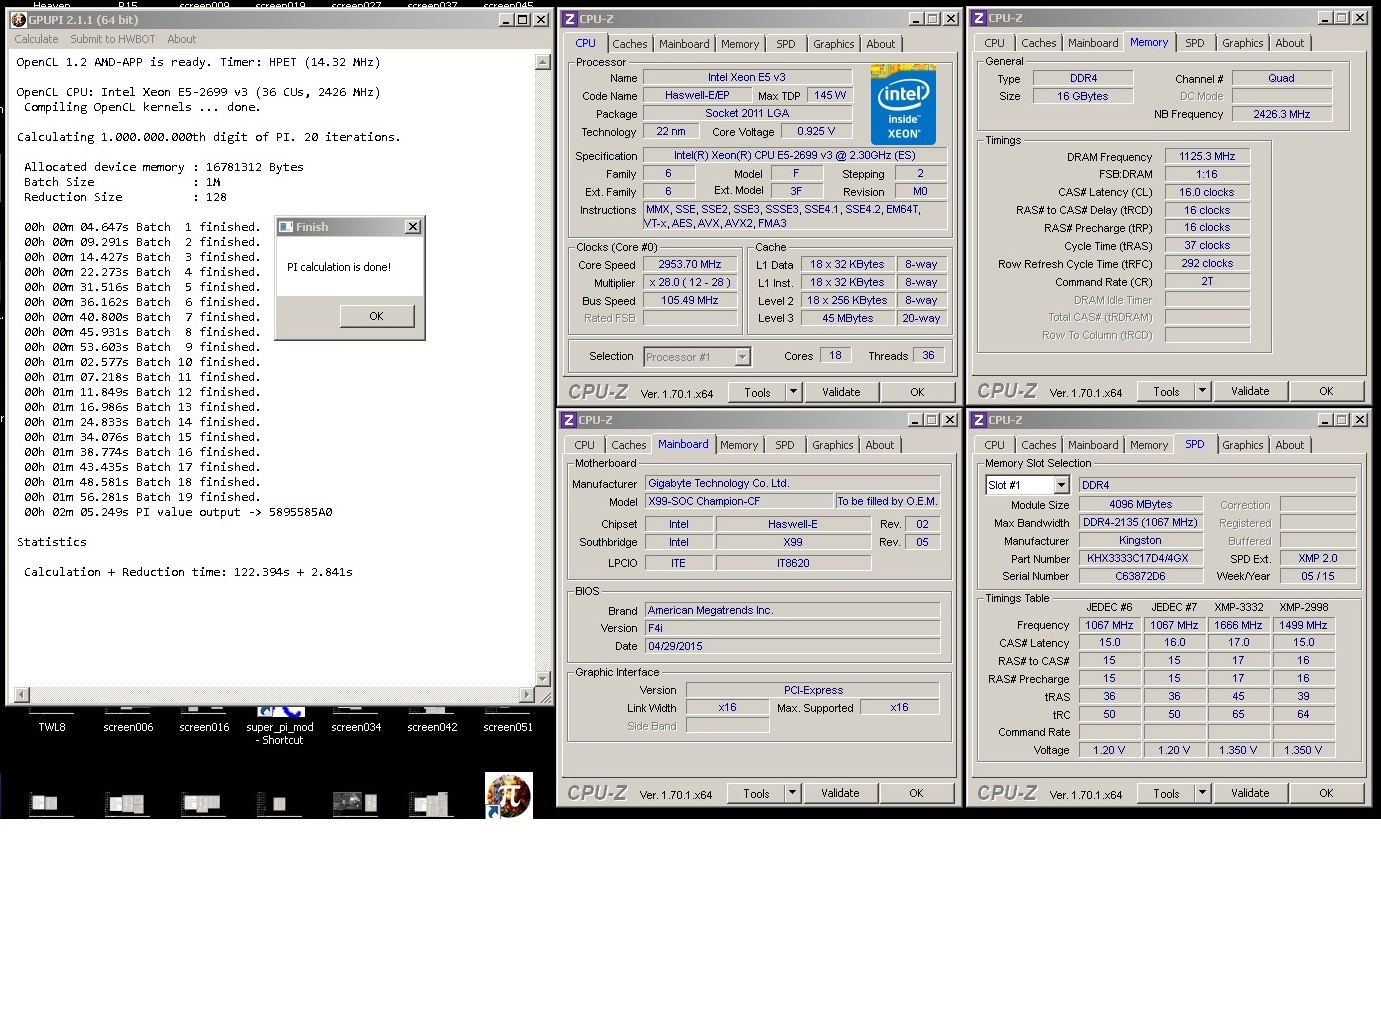
Task: Expand the Tools arrow in the Memory tab window
Action: coord(1203,391)
